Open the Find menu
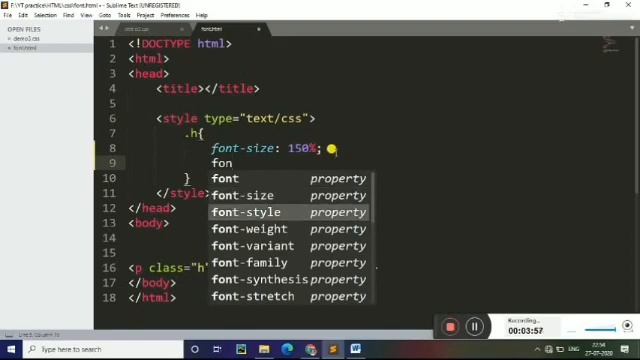Screen dimensions: 640x360 pos(68,15)
